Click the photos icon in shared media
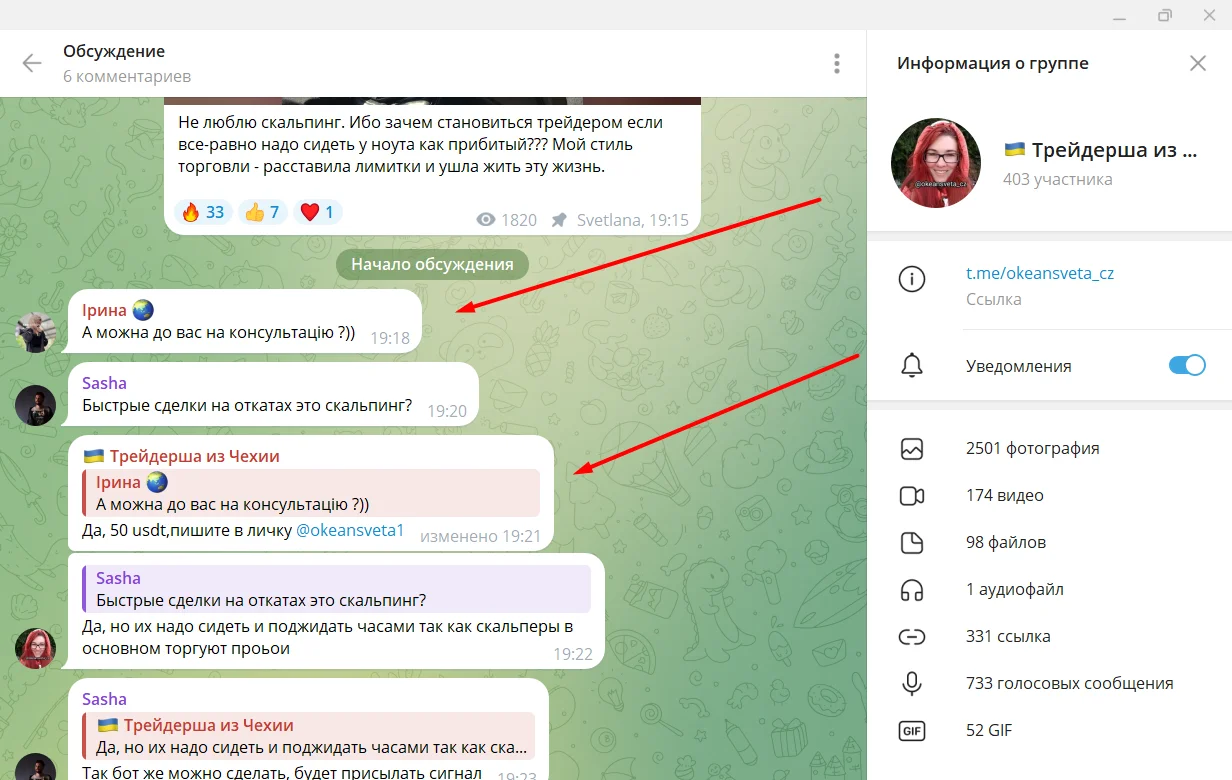This screenshot has width=1232, height=780. (x=912, y=449)
